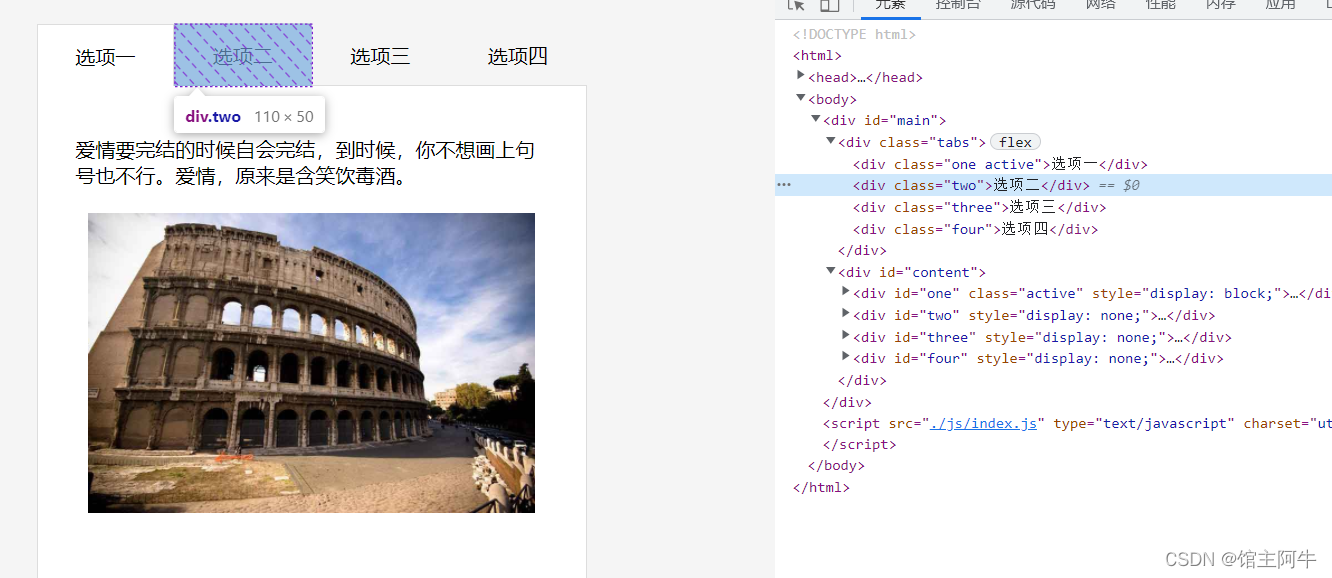Collapse the div id="main" node
This screenshot has width=1332, height=578.
816,119
